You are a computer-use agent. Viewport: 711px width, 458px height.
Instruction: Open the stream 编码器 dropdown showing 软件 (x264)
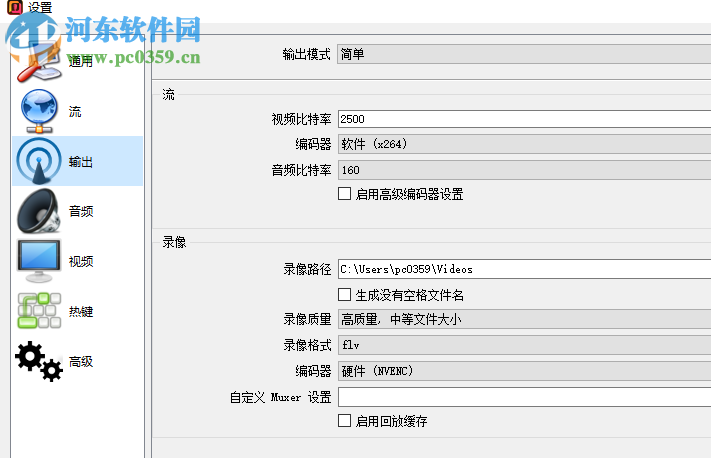click(525, 144)
